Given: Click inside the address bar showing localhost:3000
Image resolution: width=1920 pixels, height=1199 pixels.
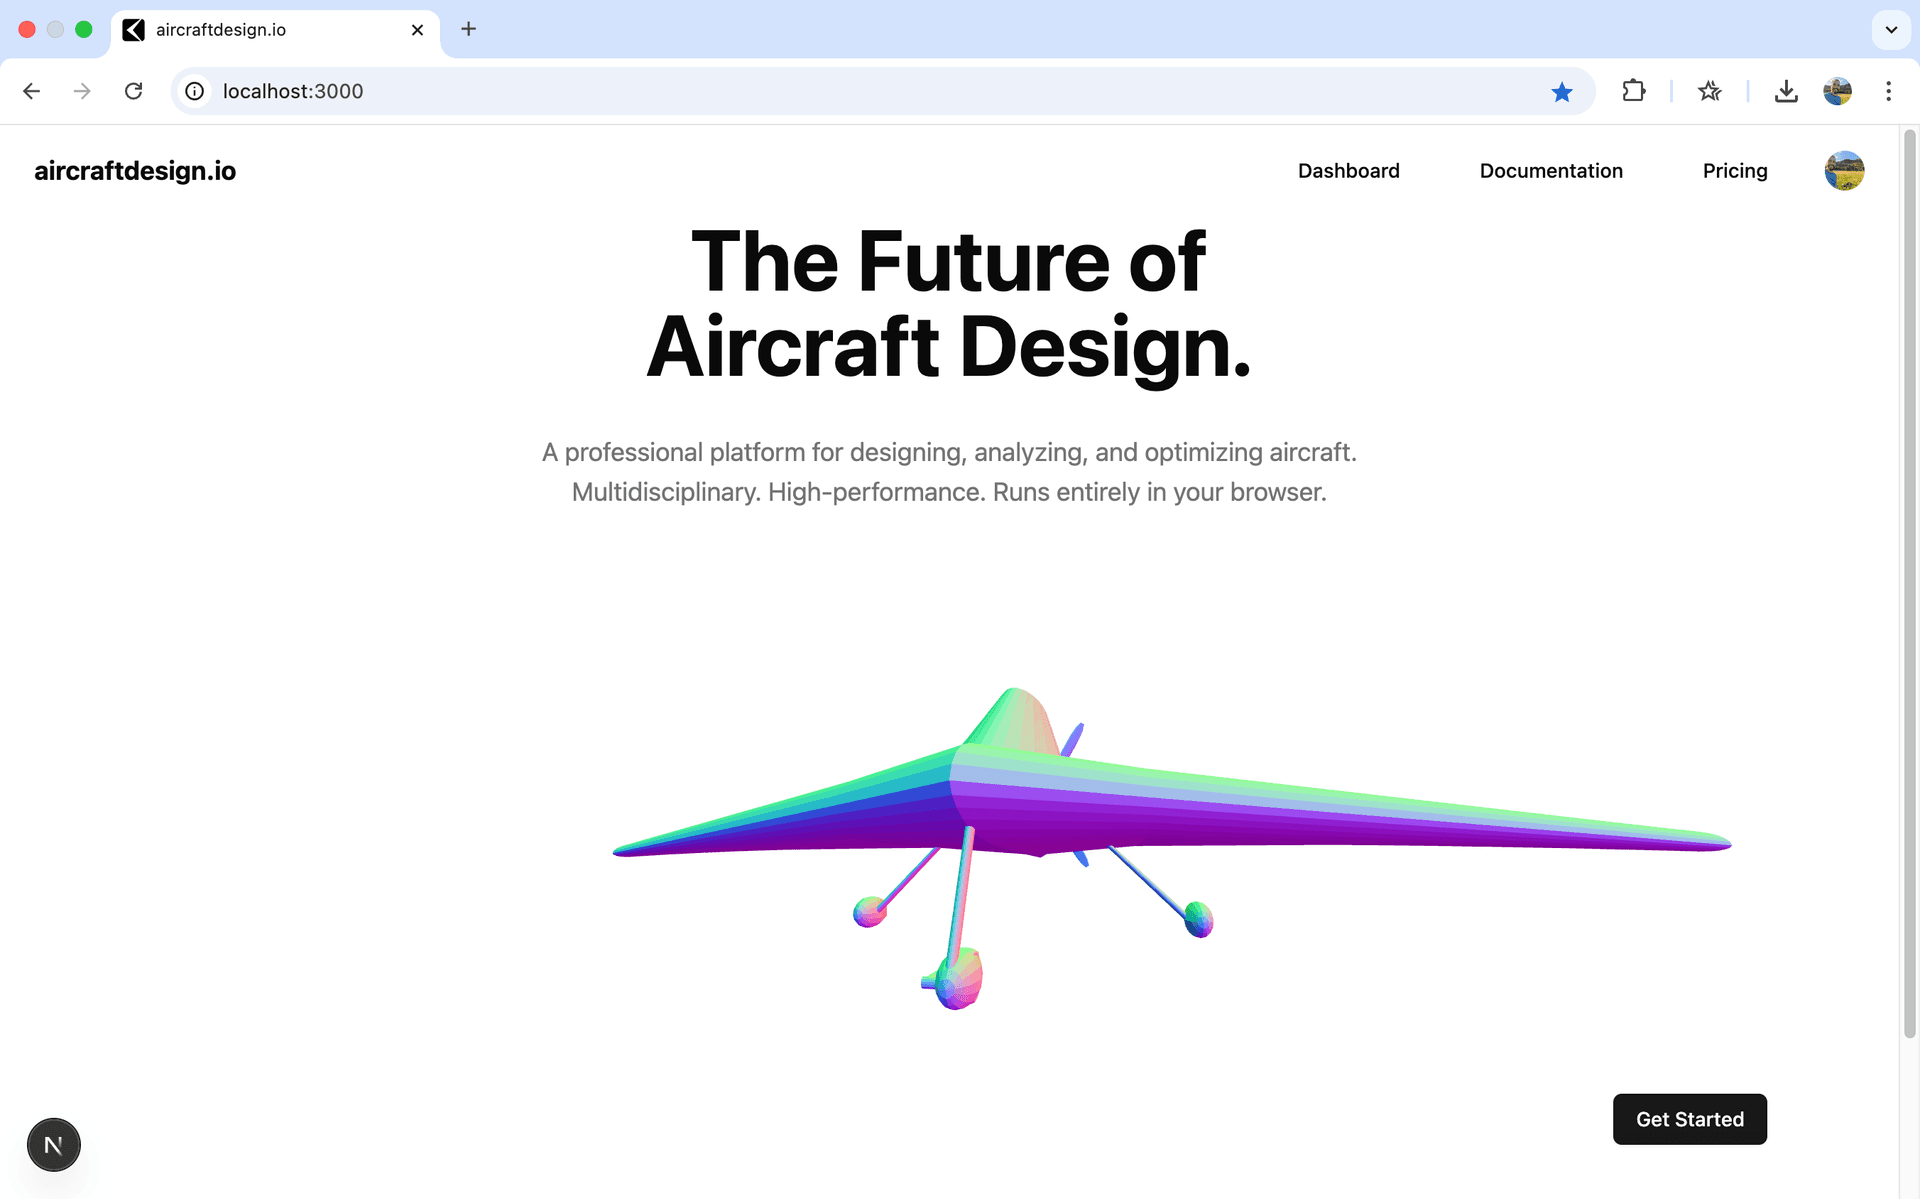Looking at the screenshot, I should (700, 91).
